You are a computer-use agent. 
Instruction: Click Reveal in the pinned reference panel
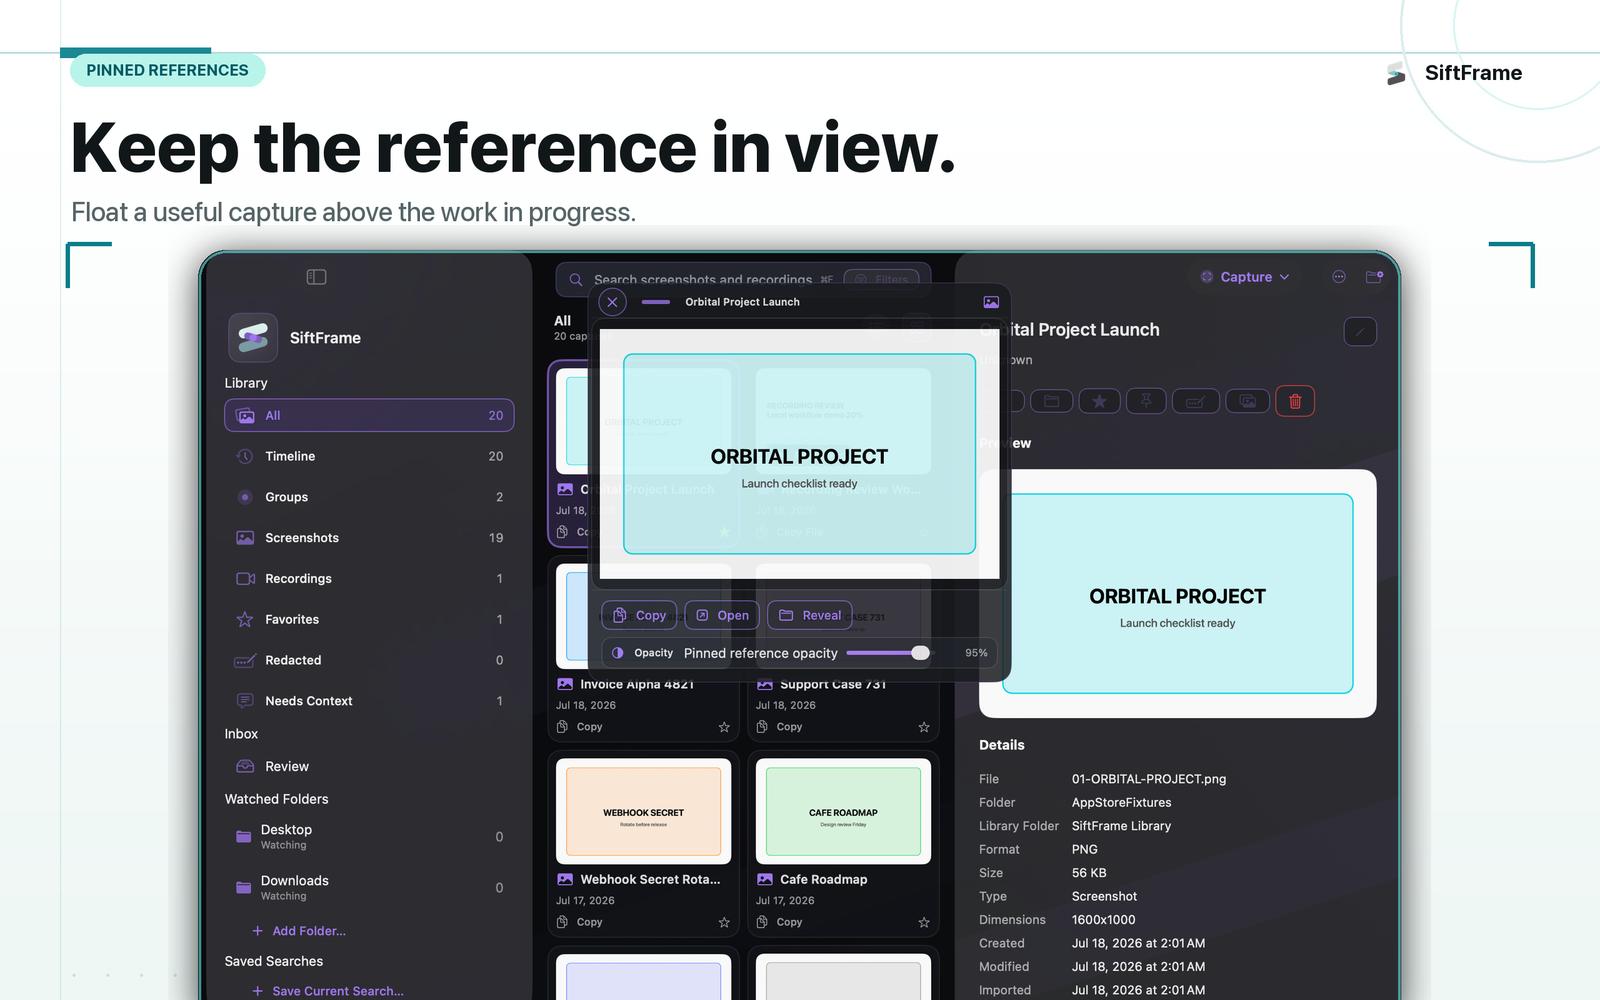(x=810, y=615)
